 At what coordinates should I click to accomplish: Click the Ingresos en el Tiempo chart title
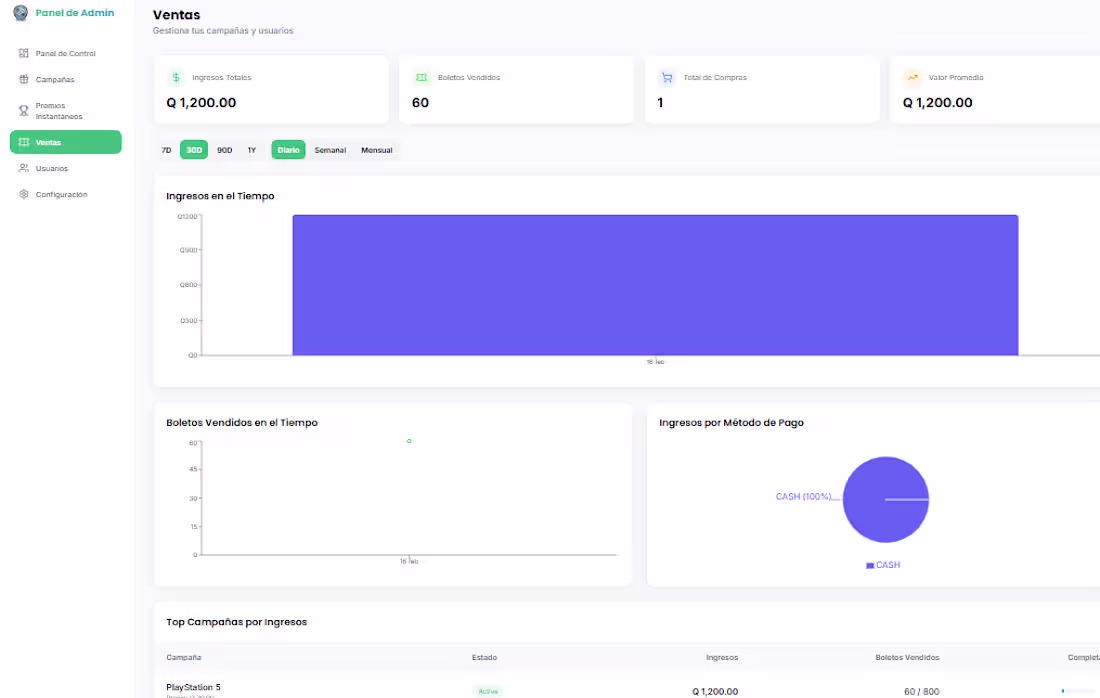coord(220,196)
